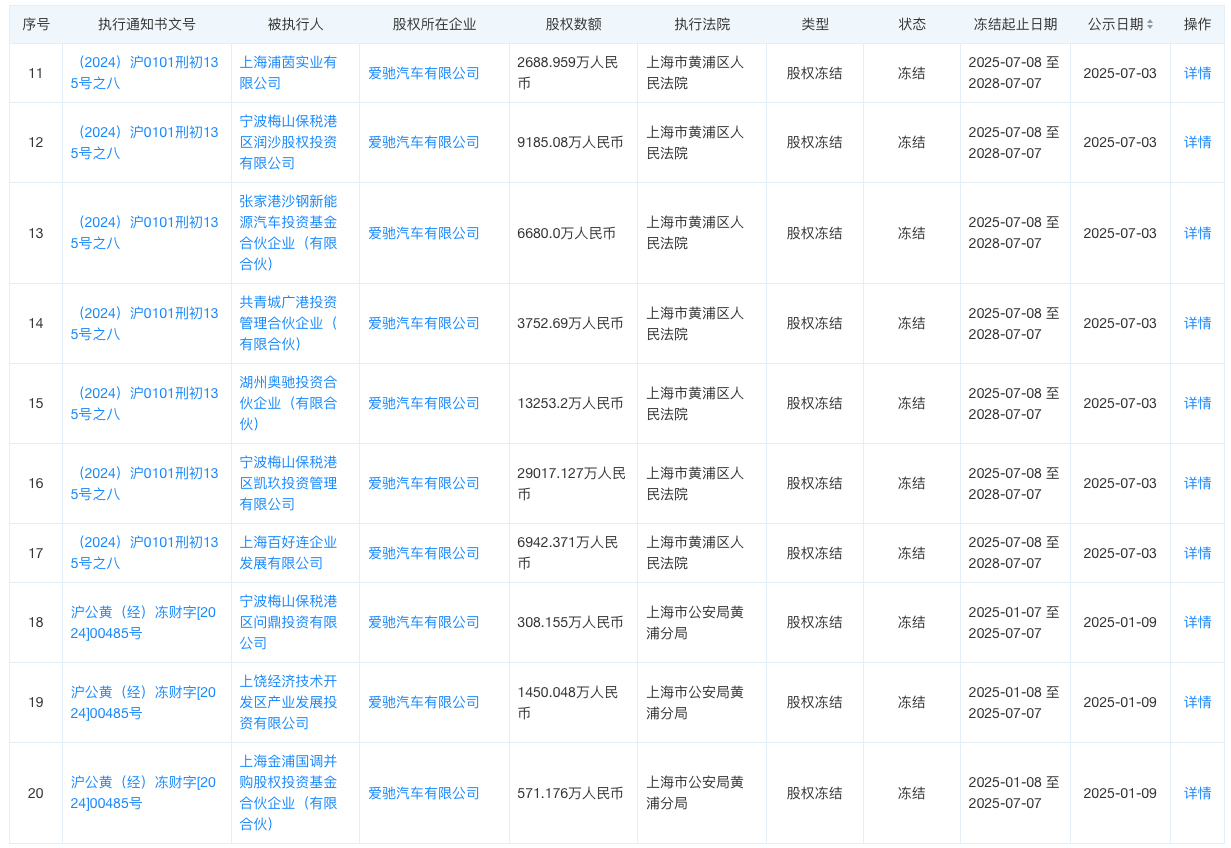This screenshot has height=848, width=1231.
Task: Open 上饶经济技术开发区产业发展投资有限公司 link
Action: point(288,702)
